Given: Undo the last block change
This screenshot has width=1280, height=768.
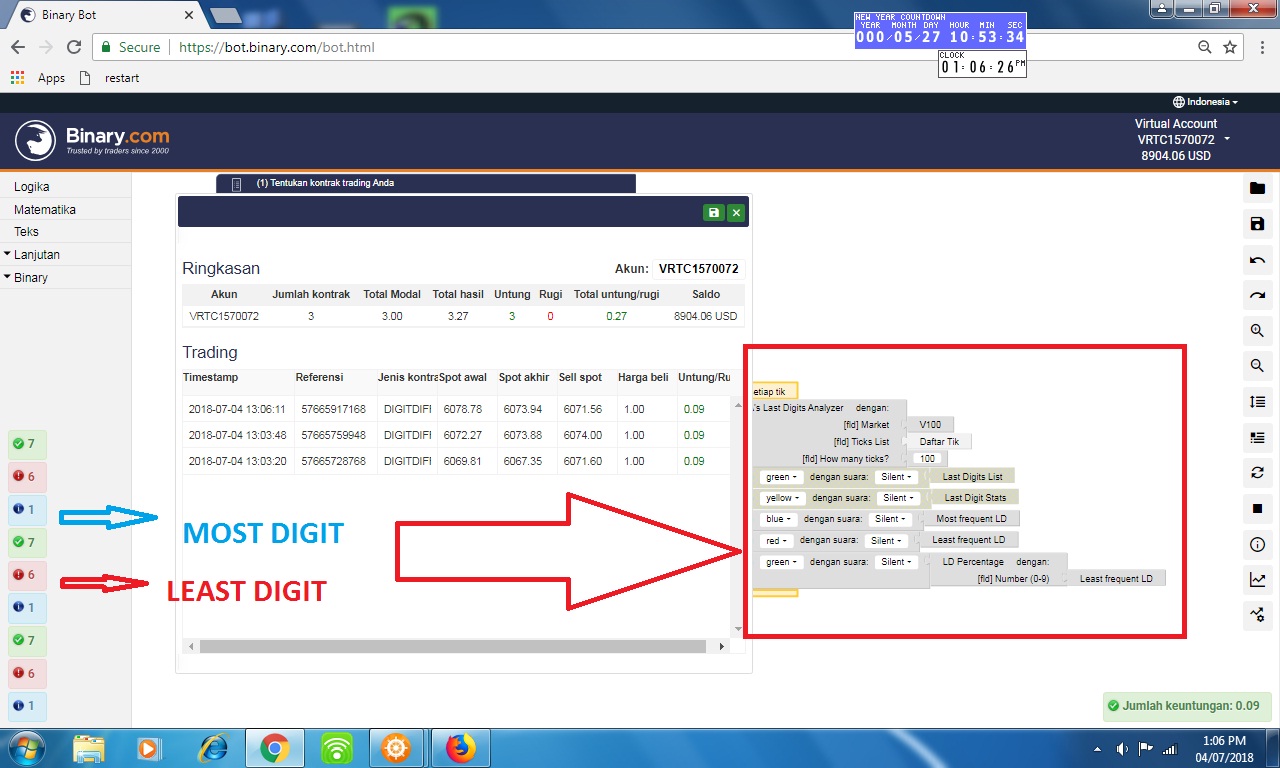Looking at the screenshot, I should point(1258,260).
